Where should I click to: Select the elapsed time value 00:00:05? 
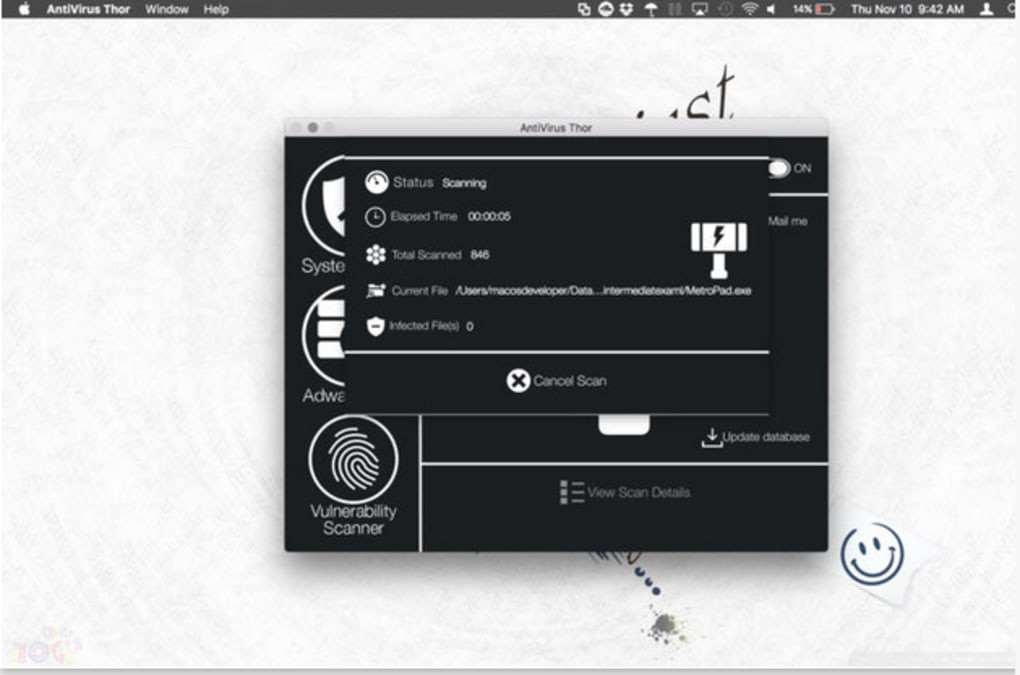489,217
